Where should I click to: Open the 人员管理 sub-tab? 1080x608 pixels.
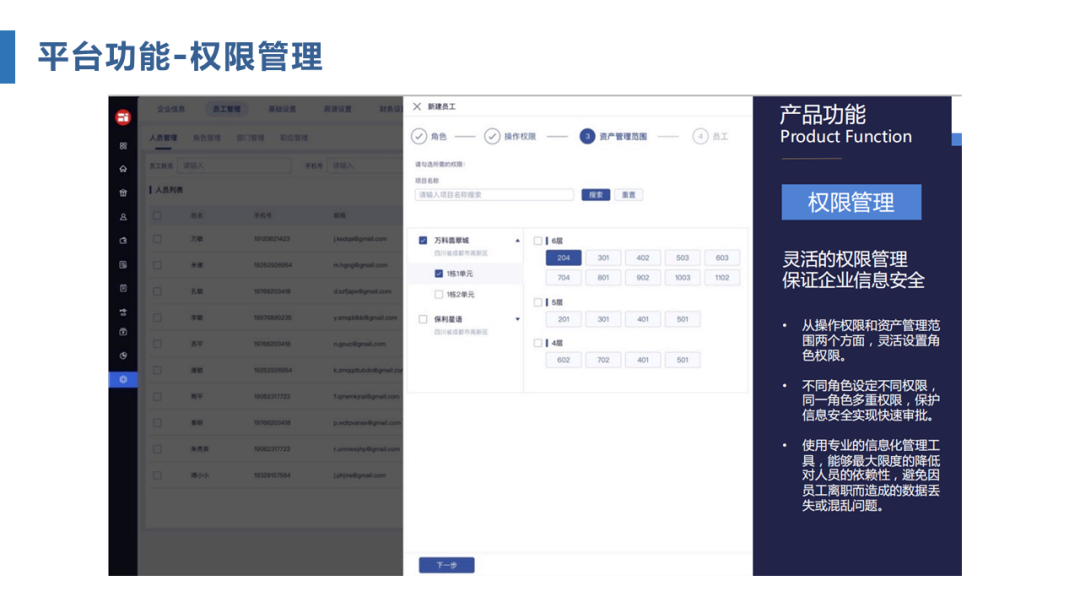pos(163,138)
